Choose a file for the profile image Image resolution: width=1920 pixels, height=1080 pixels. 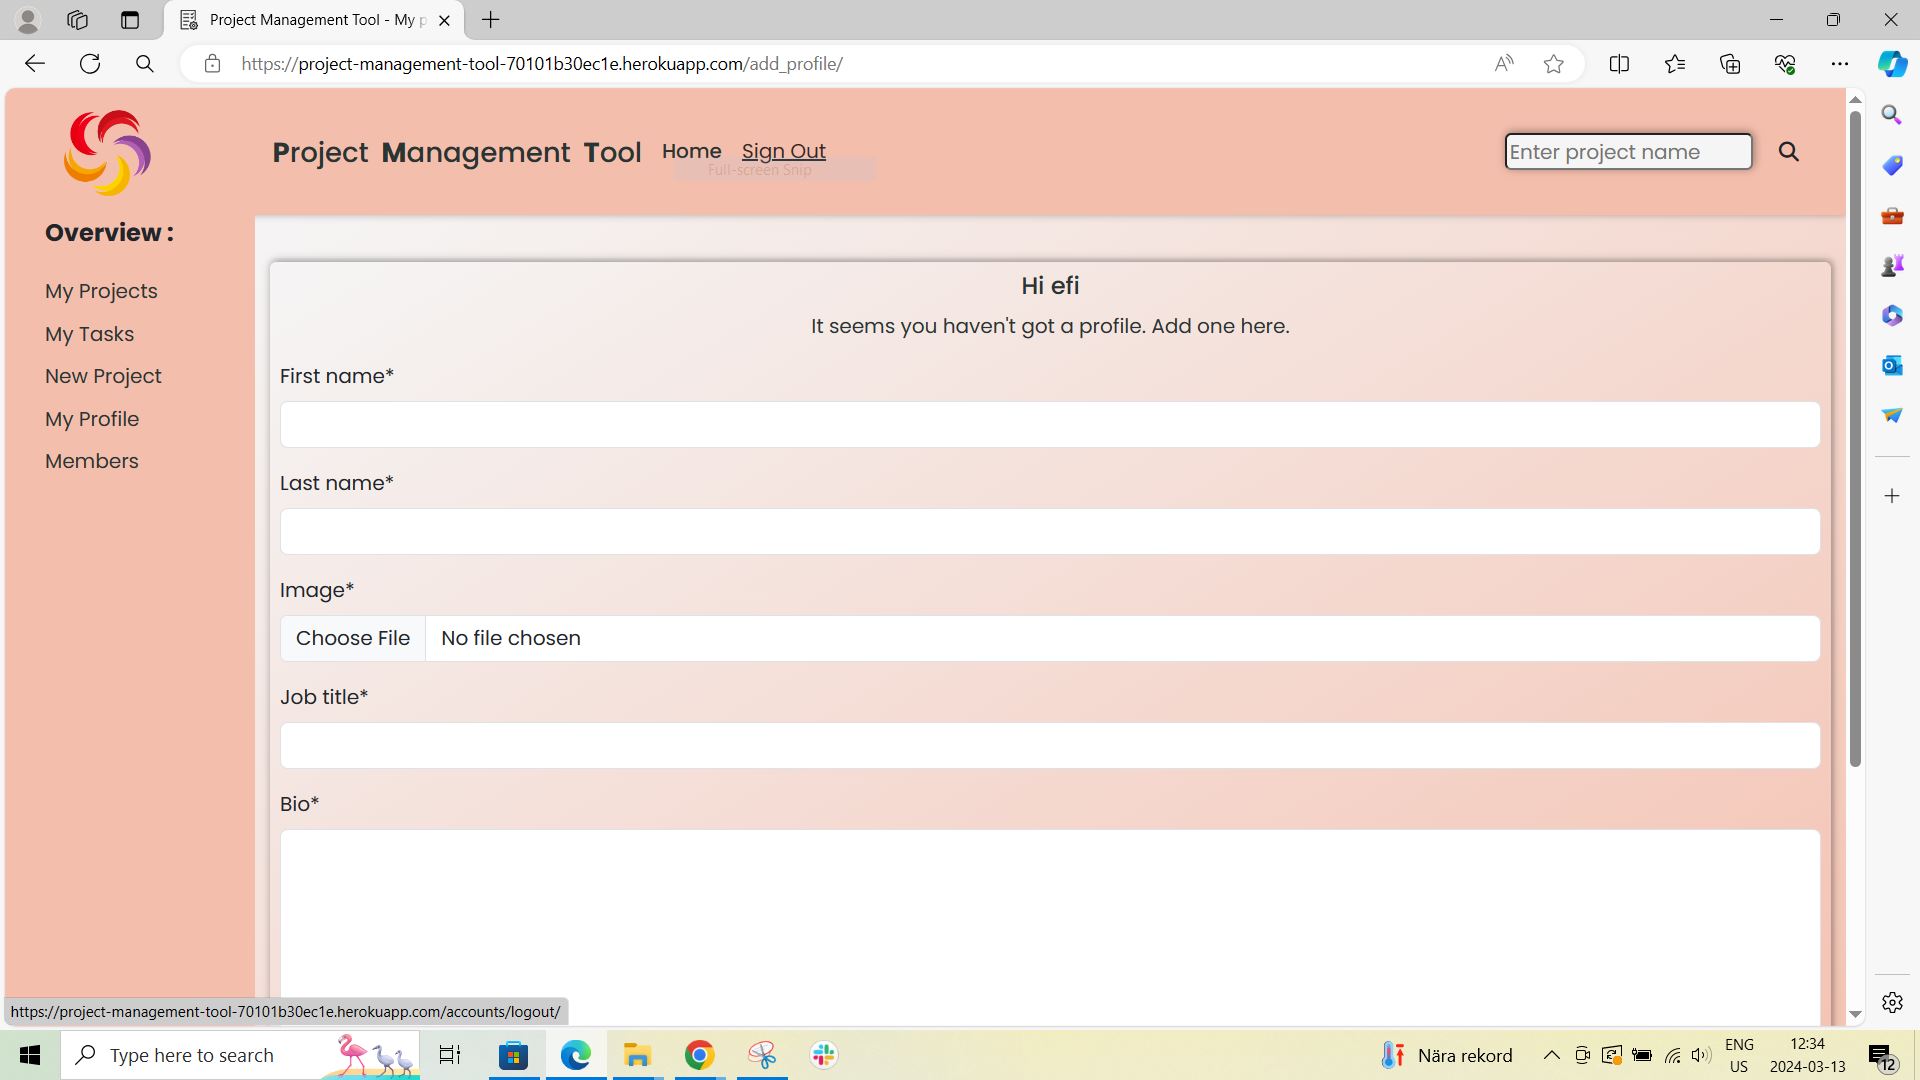352,637
